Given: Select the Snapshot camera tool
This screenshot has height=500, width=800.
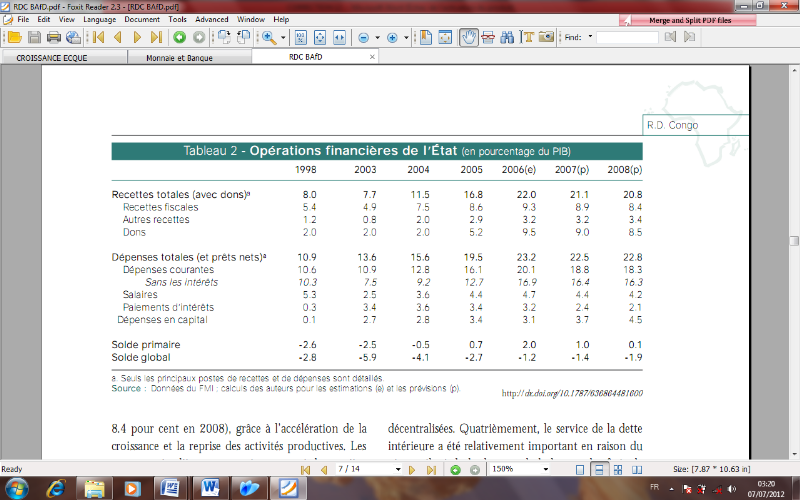Looking at the screenshot, I should pos(546,37).
